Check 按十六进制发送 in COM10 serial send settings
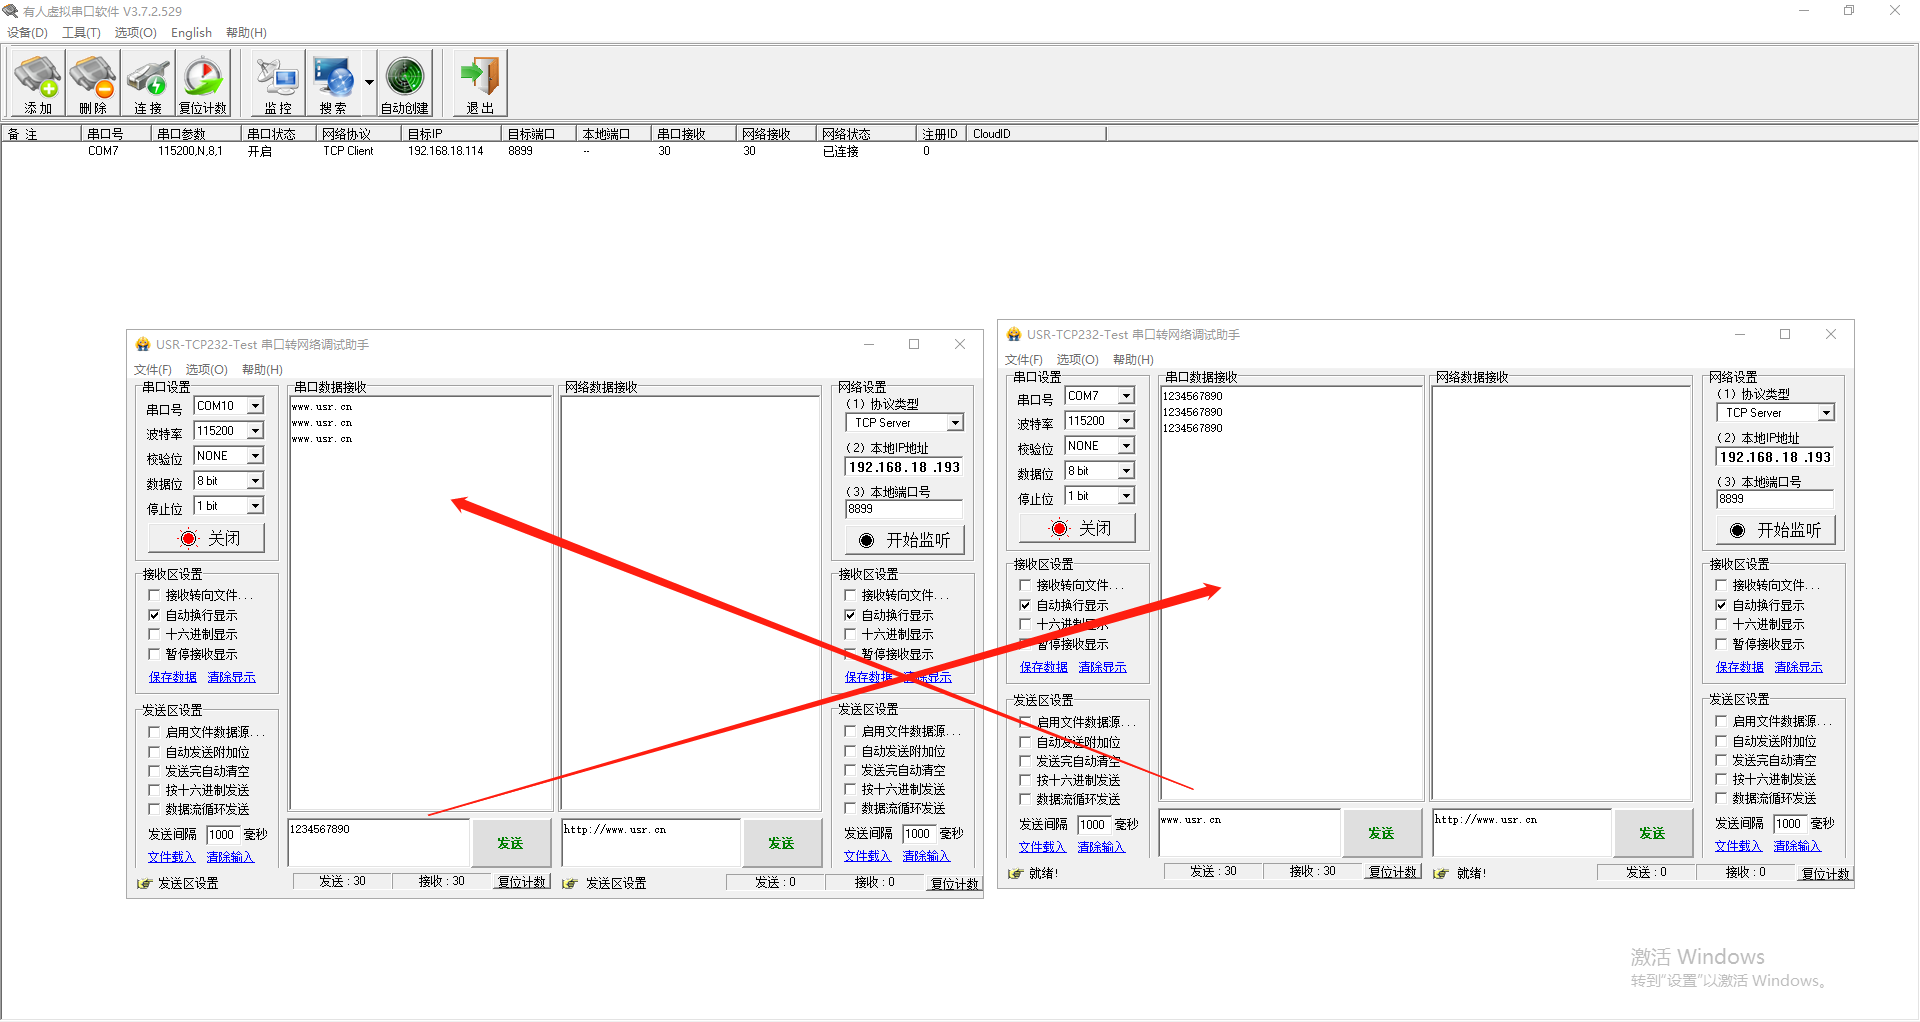This screenshot has height=1022, width=1920. [154, 791]
